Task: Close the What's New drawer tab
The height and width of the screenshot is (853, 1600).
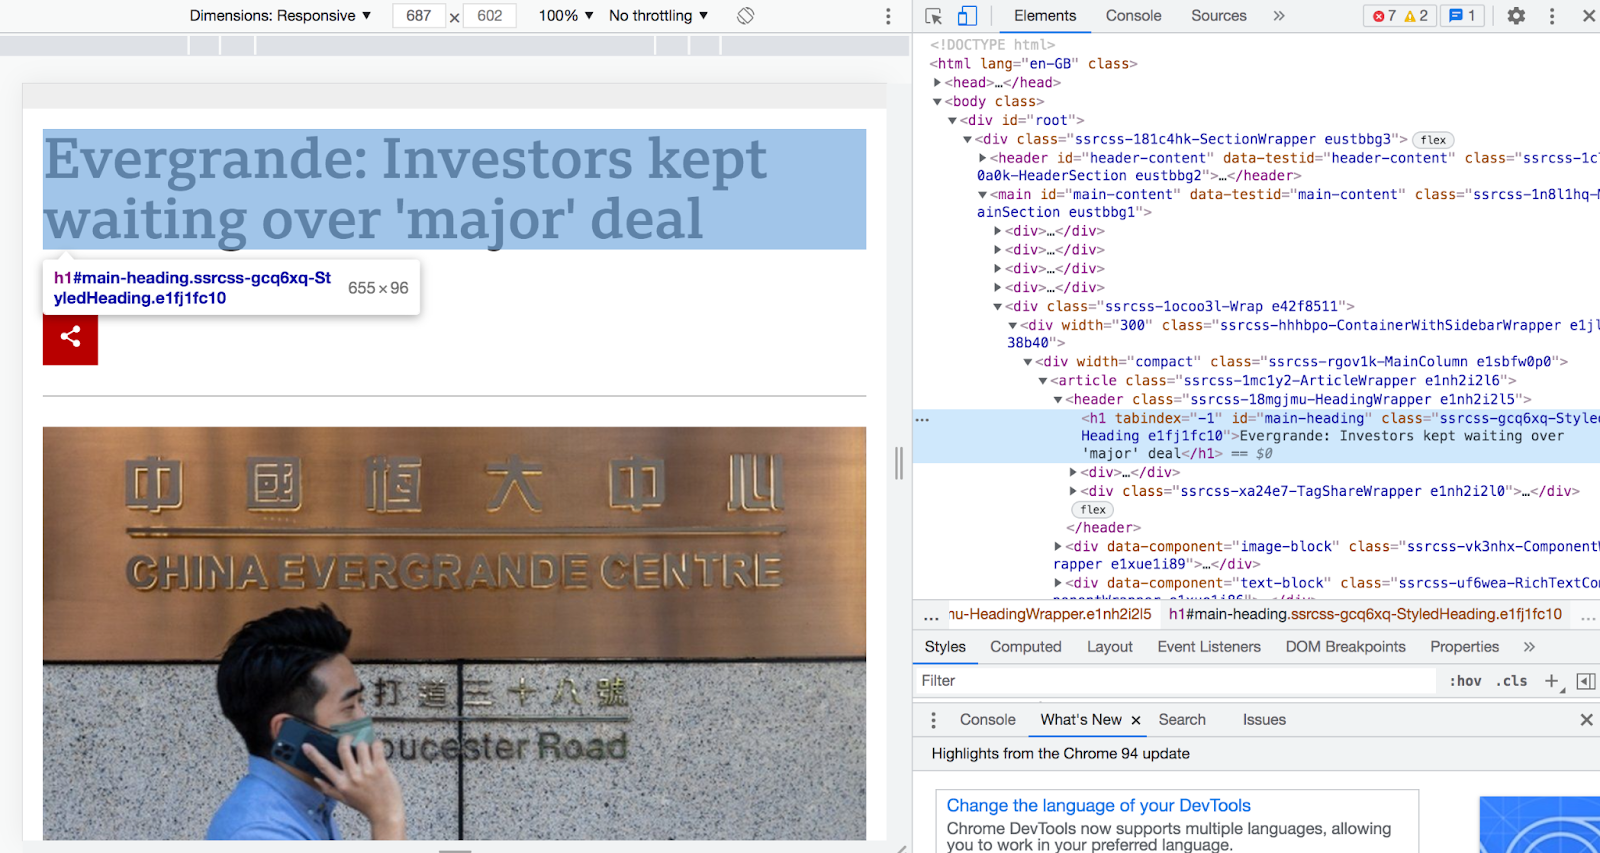Action: [x=1136, y=720]
